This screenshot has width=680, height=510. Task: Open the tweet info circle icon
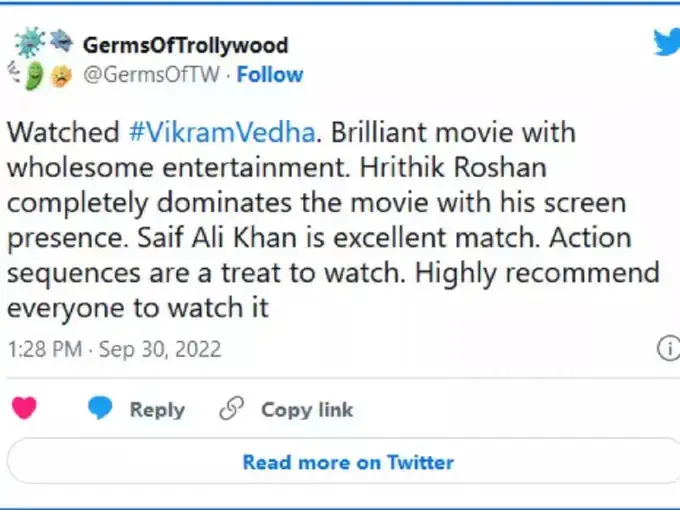[667, 348]
